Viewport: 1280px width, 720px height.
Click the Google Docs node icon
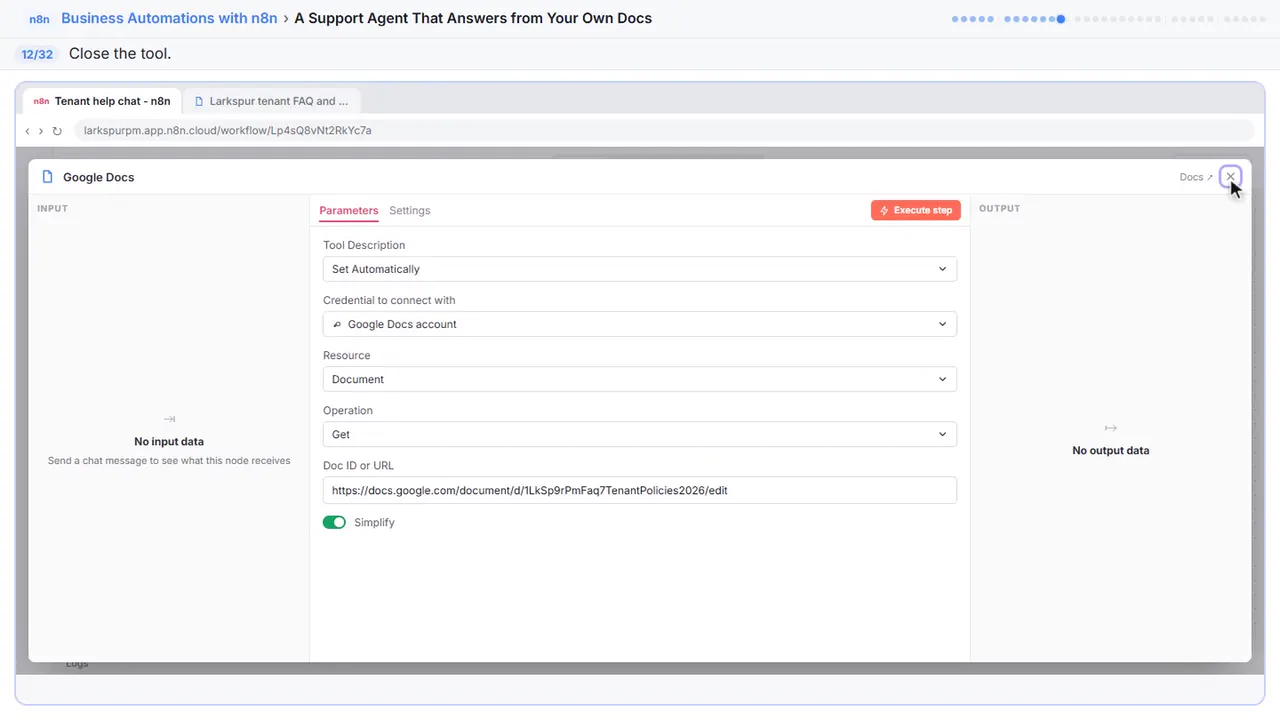(47, 177)
